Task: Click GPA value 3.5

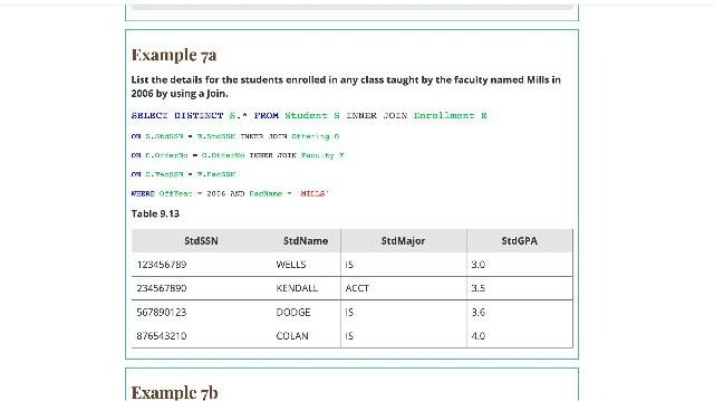Action: [x=478, y=288]
